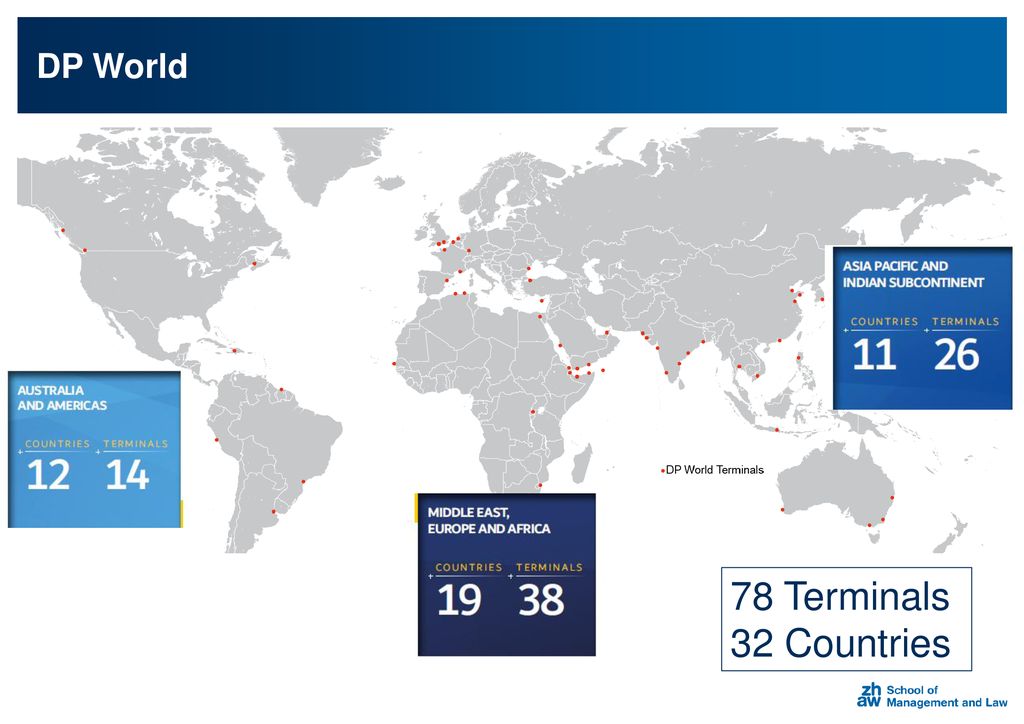Image resolution: width=1024 pixels, height=724 pixels.
Task: Click the TERMINALS label in Australia and Americas box
Action: tap(136, 444)
